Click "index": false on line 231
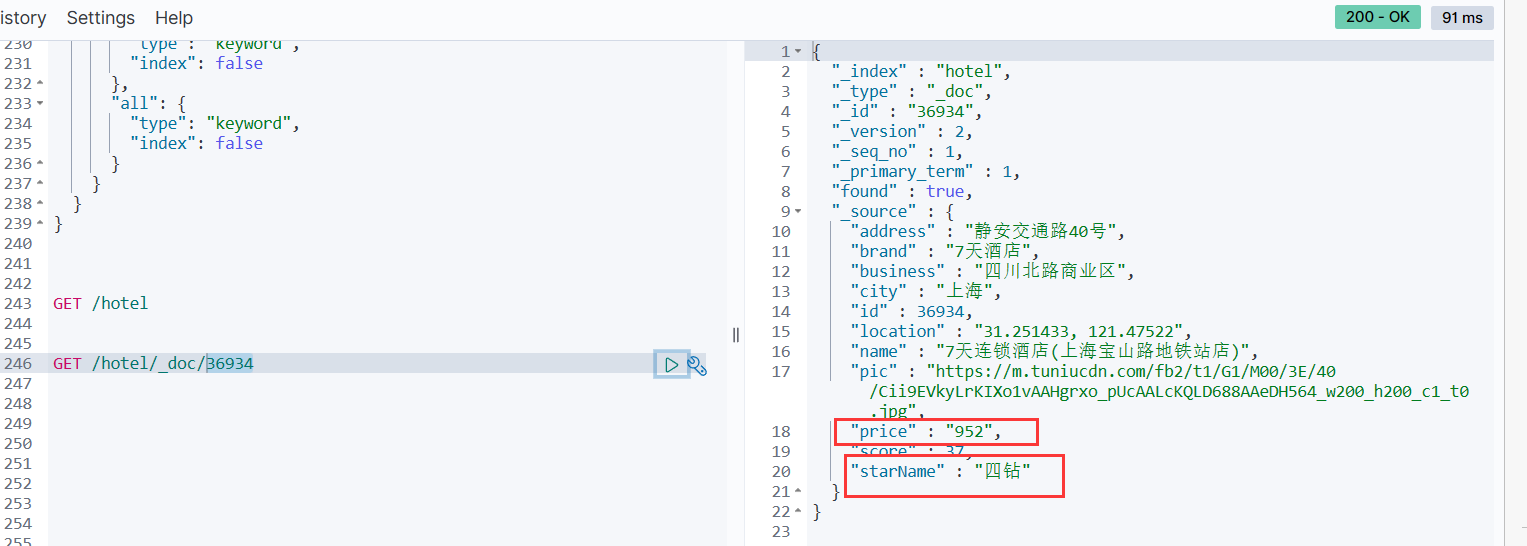Image resolution: width=1527 pixels, height=546 pixels. tap(196, 63)
